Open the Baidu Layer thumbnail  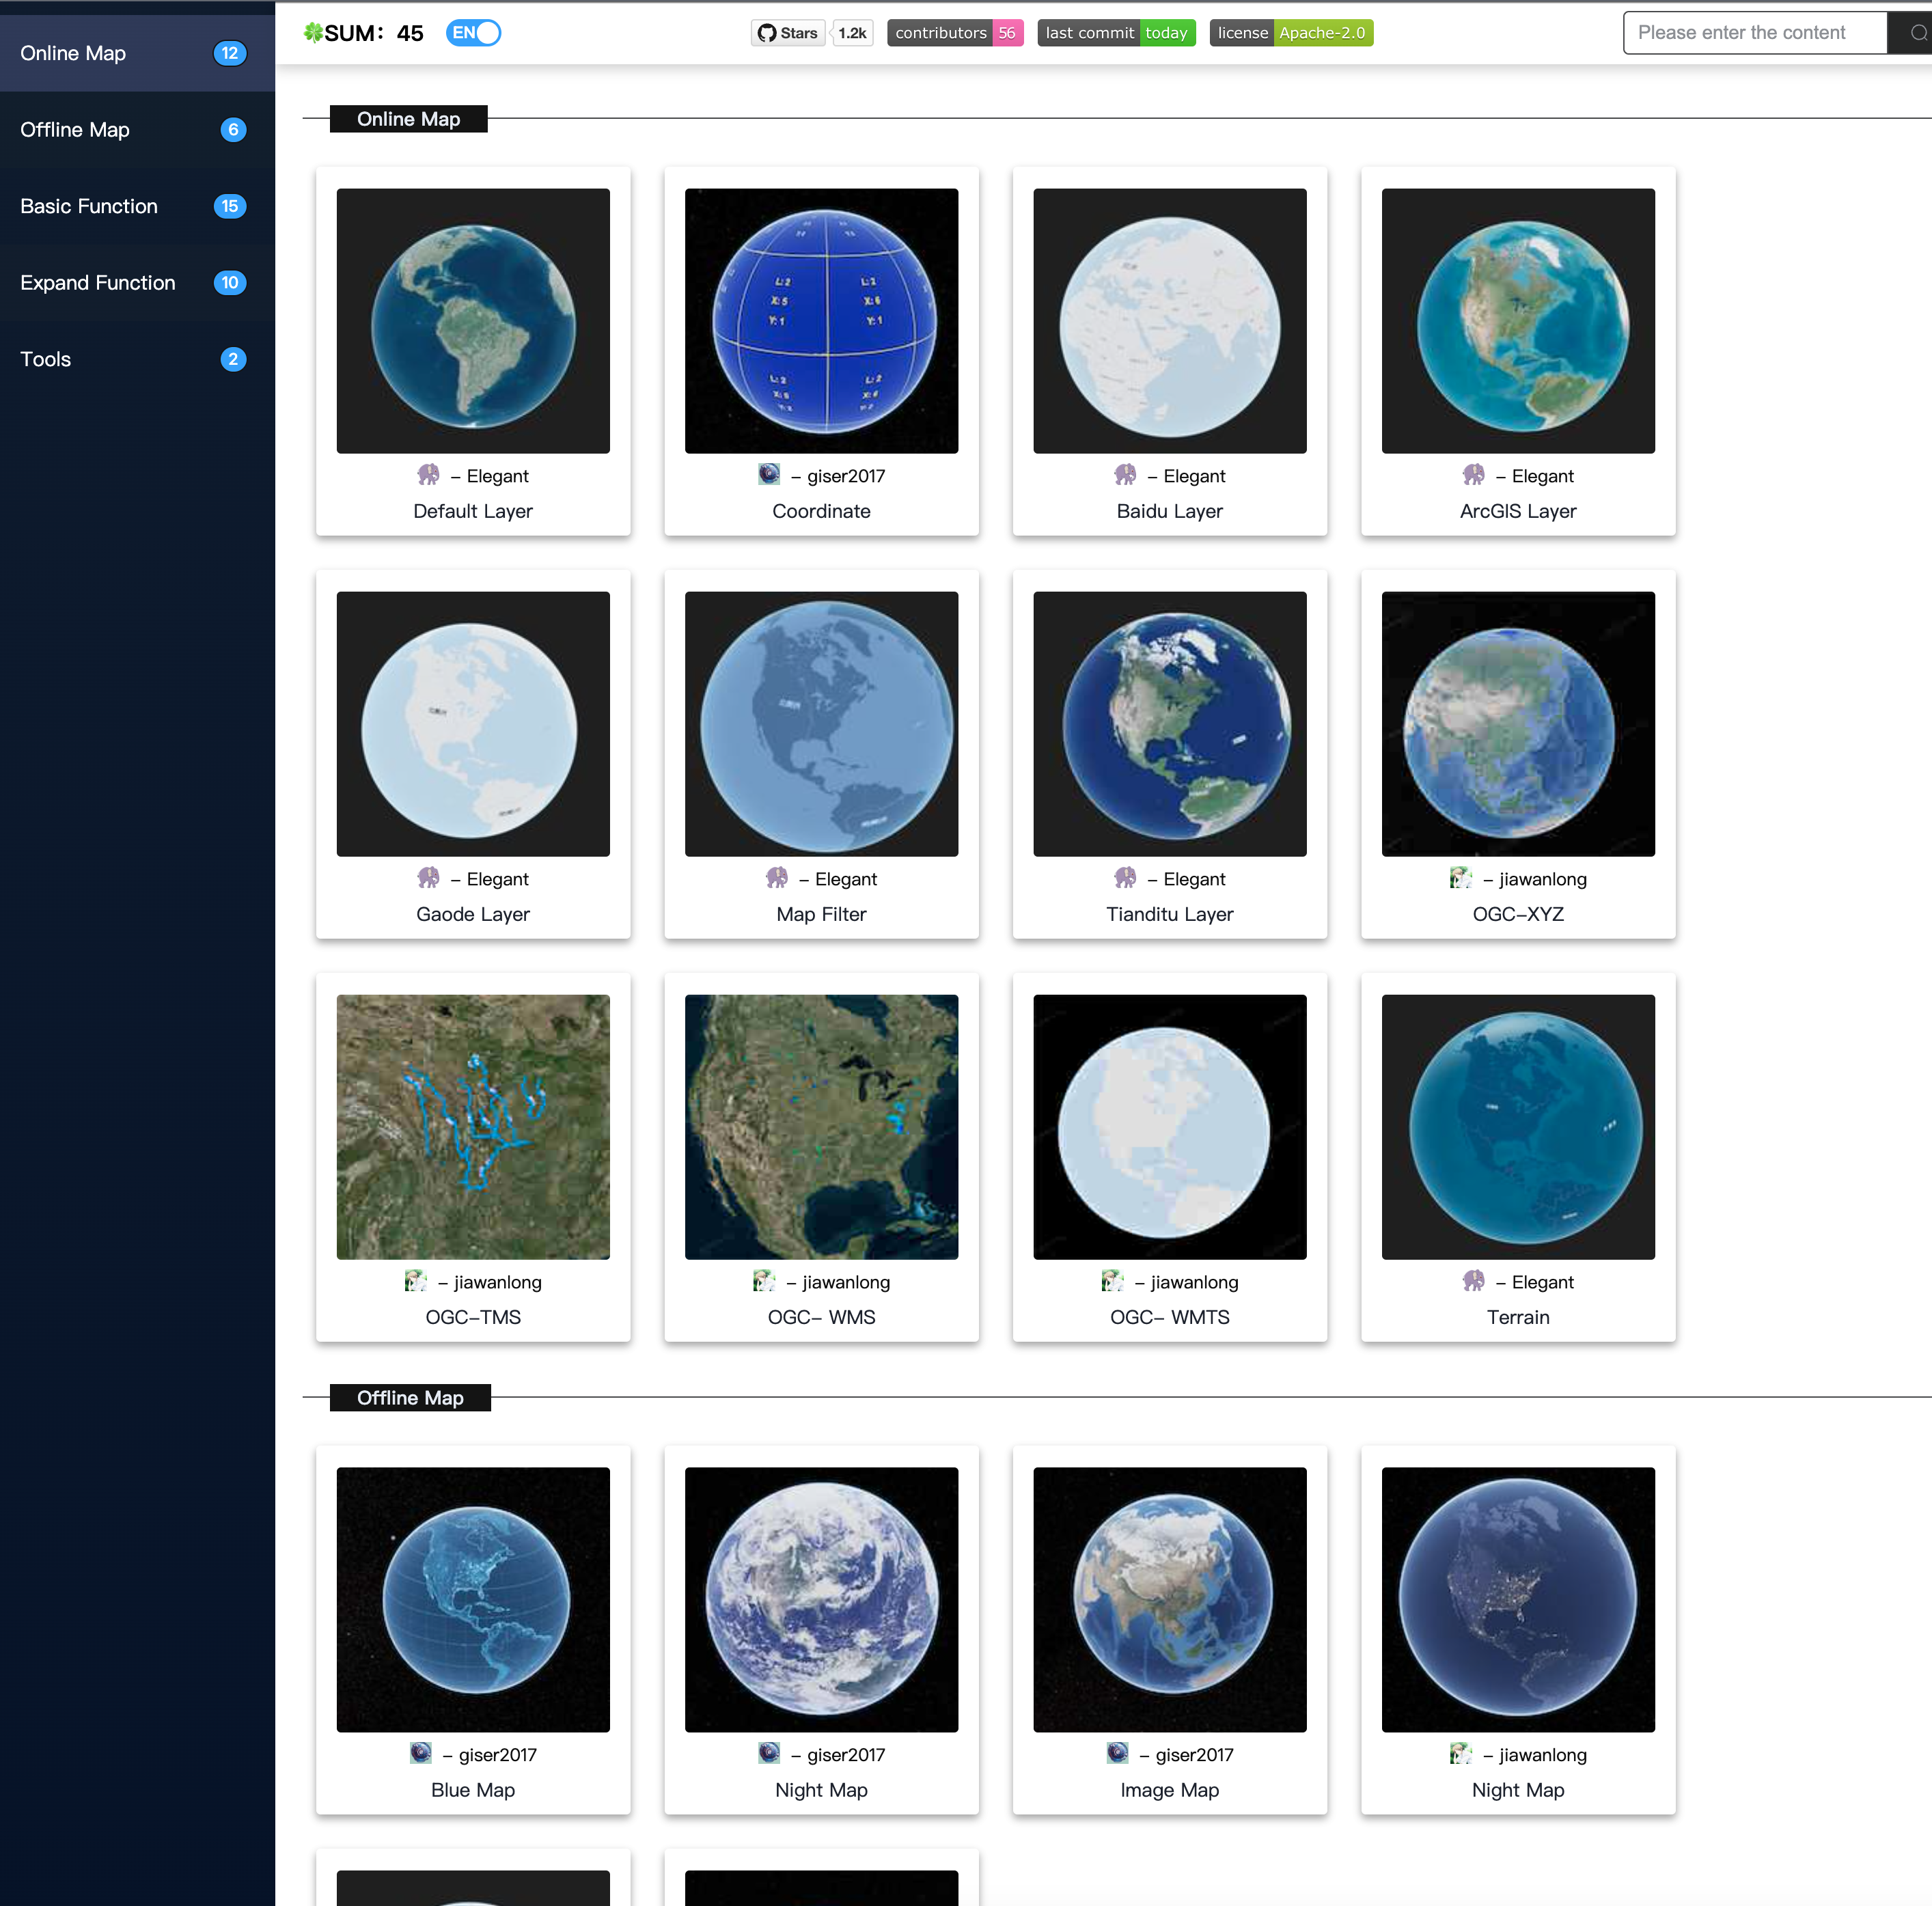(1170, 321)
